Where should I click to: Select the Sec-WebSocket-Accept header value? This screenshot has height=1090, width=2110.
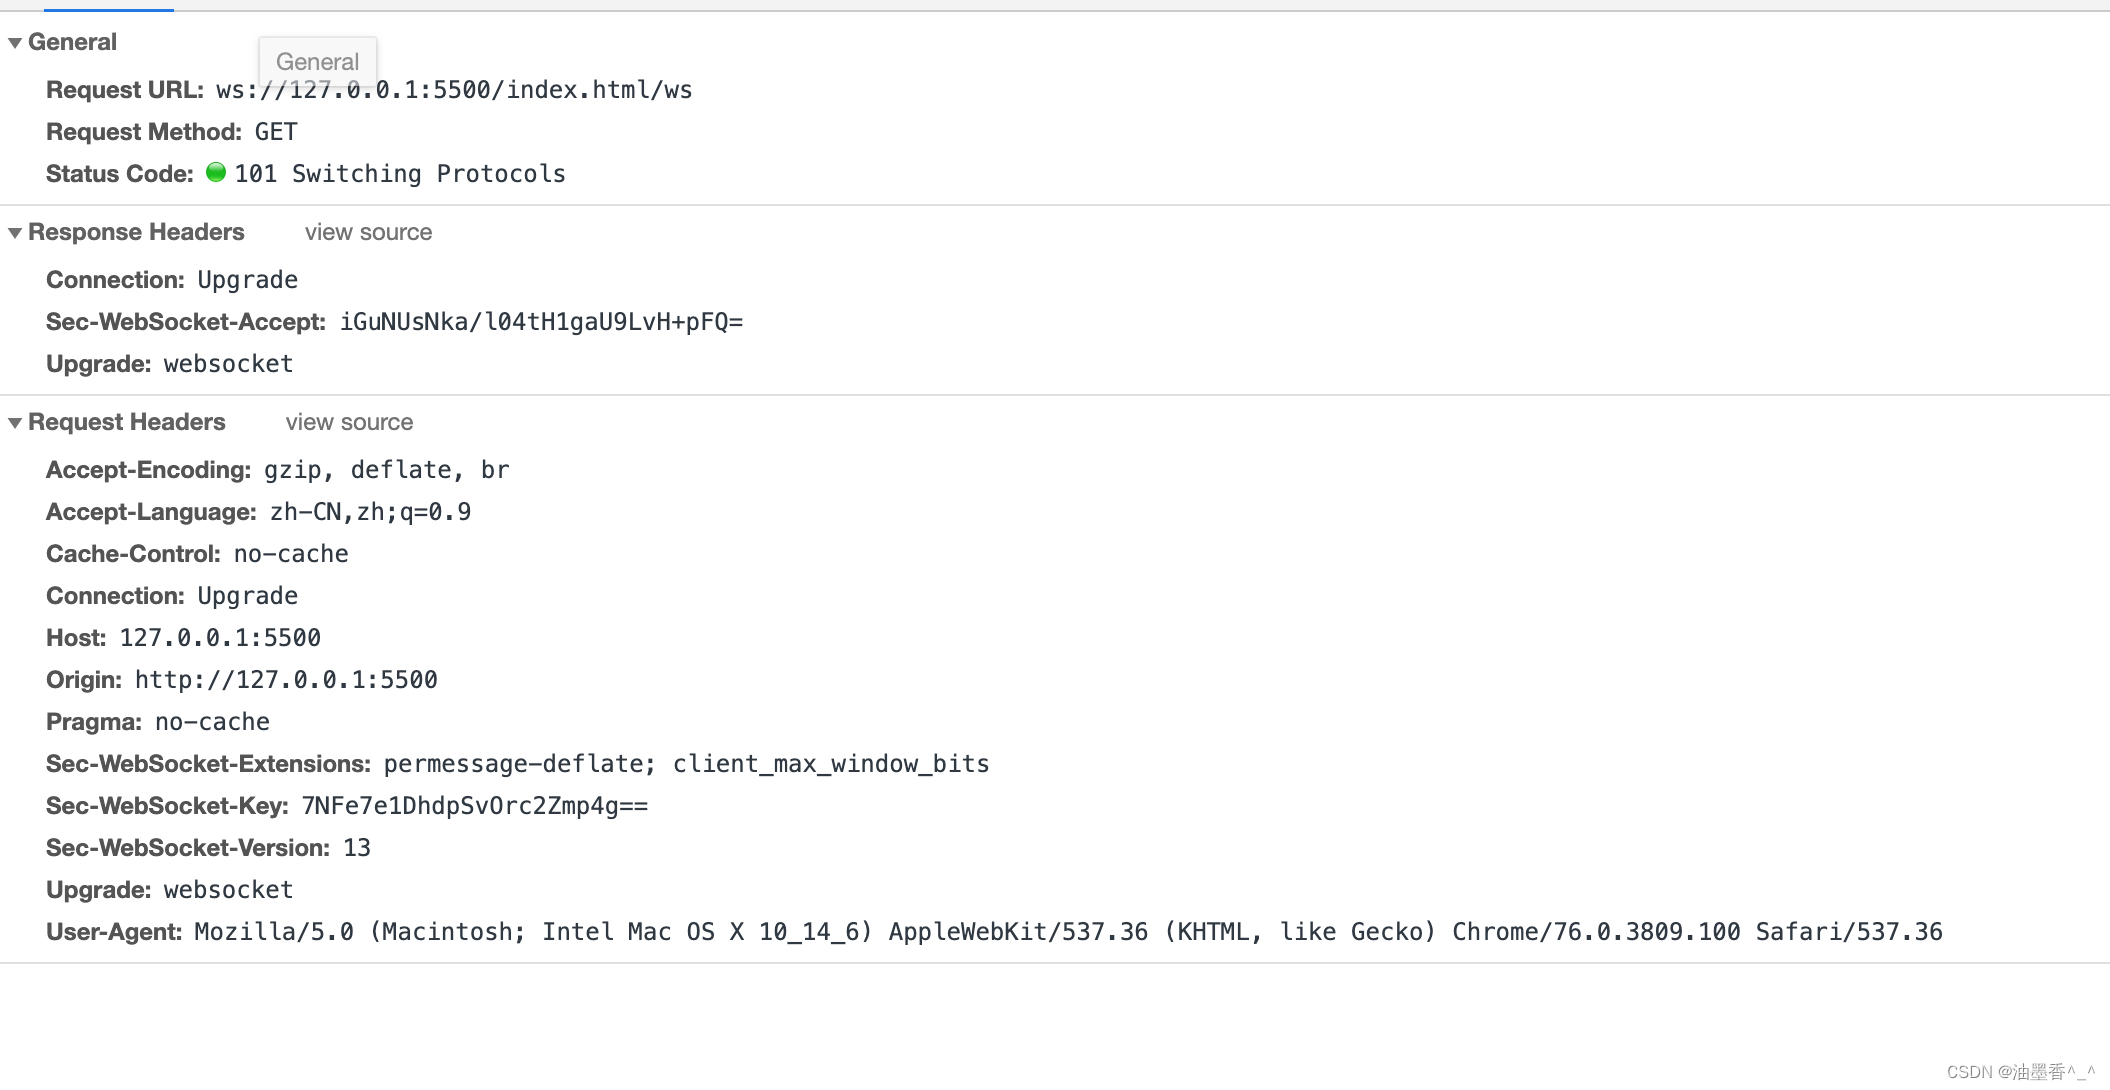[541, 321]
